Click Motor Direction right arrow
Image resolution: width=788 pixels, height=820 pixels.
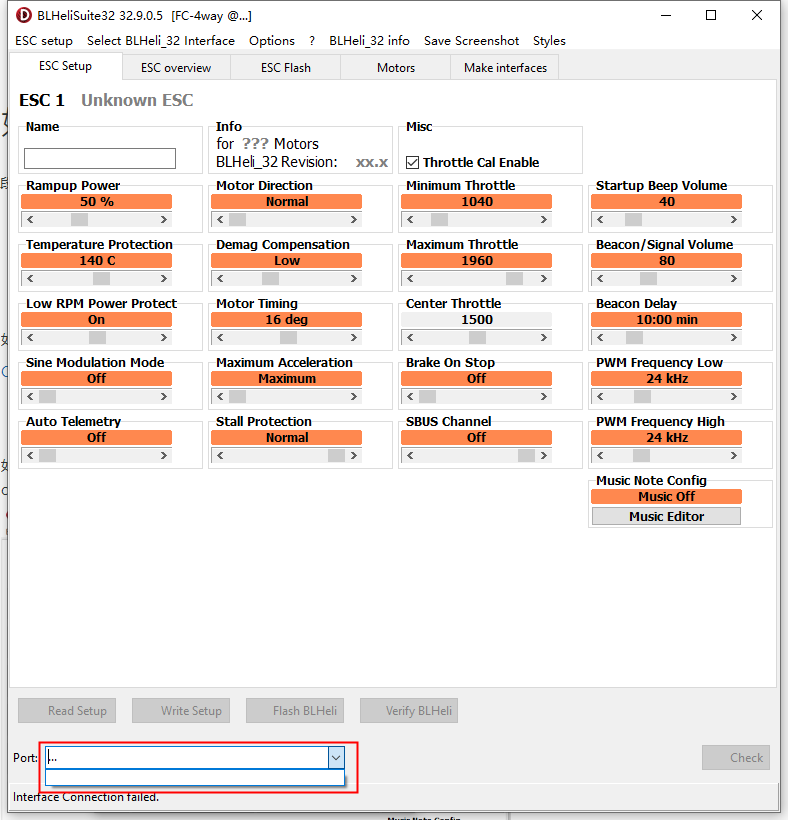[x=354, y=220]
